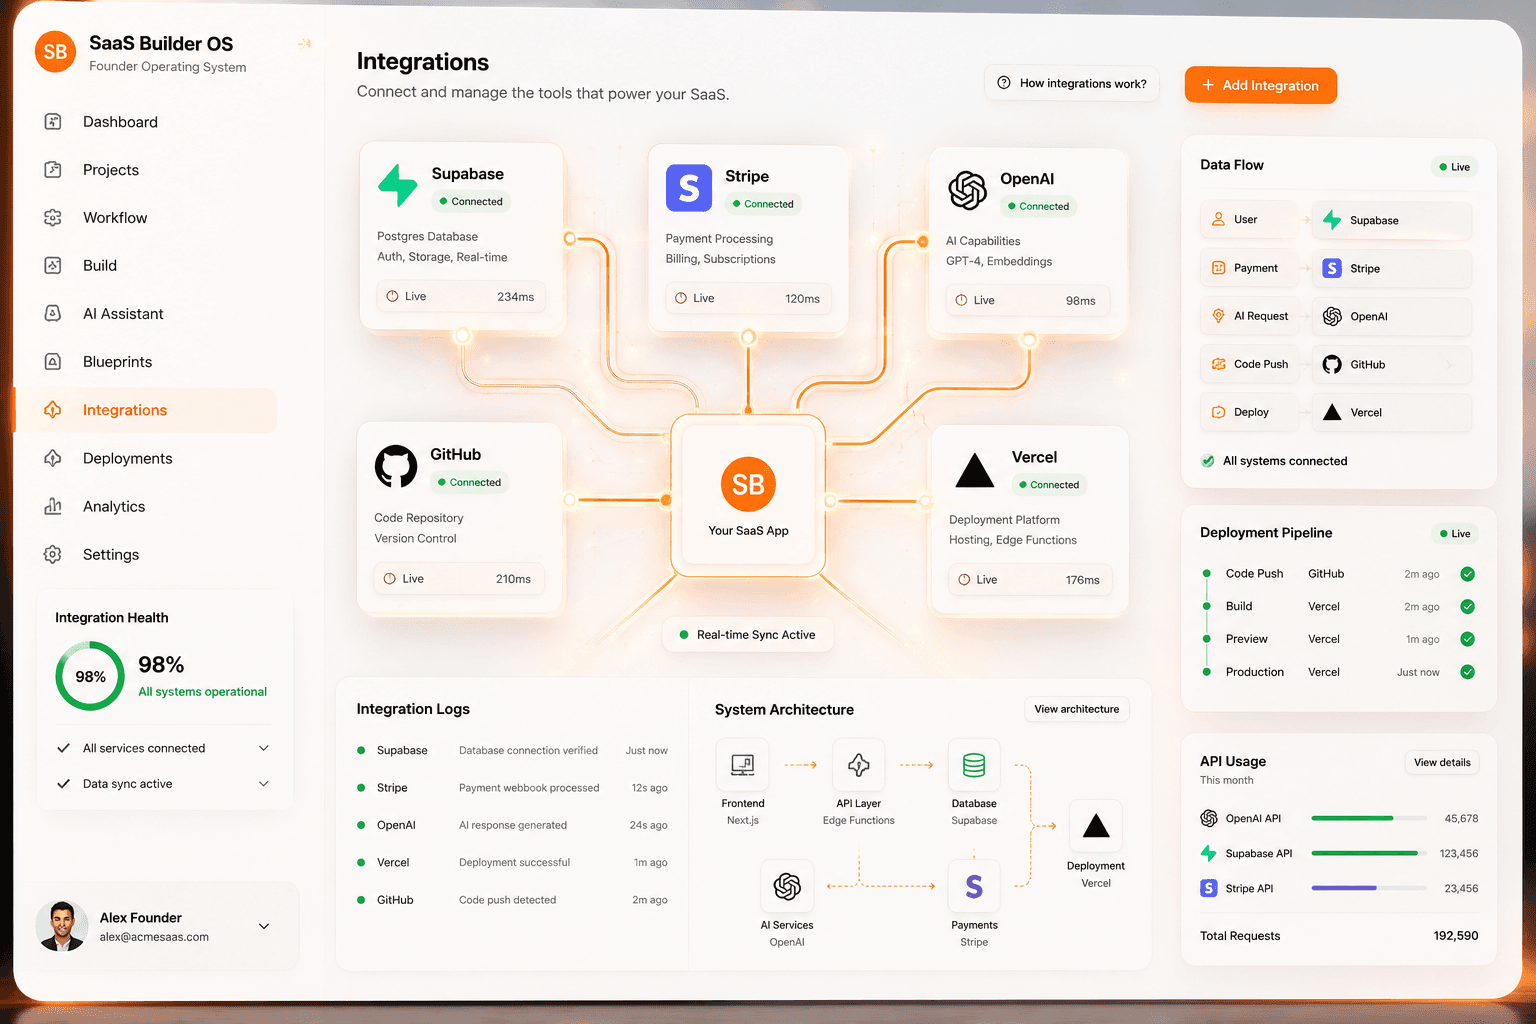Click the Data sync active checkmark
Screen dimensions: 1536x1024
tap(63, 784)
